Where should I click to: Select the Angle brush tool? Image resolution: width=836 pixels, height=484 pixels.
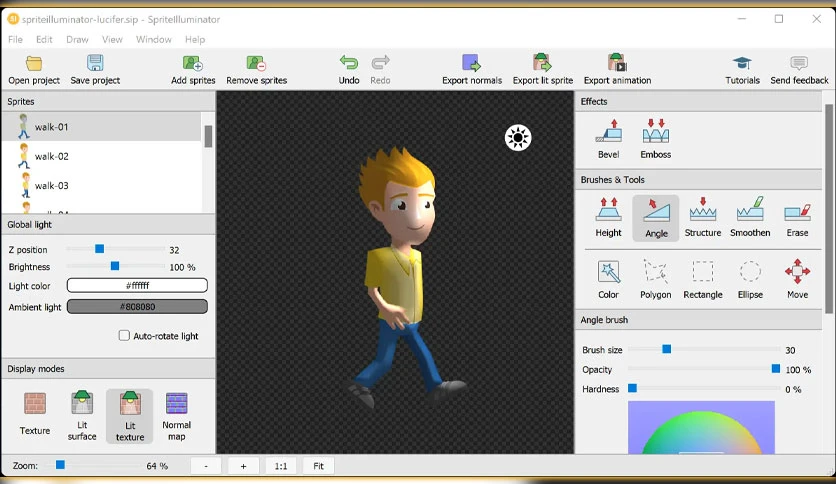click(656, 217)
